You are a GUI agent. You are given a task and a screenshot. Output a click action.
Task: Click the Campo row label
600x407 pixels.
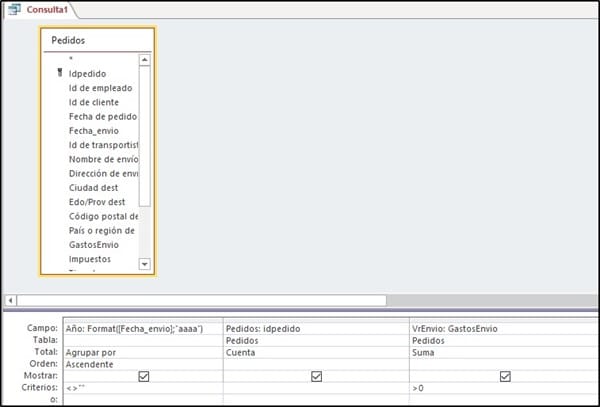pos(42,328)
